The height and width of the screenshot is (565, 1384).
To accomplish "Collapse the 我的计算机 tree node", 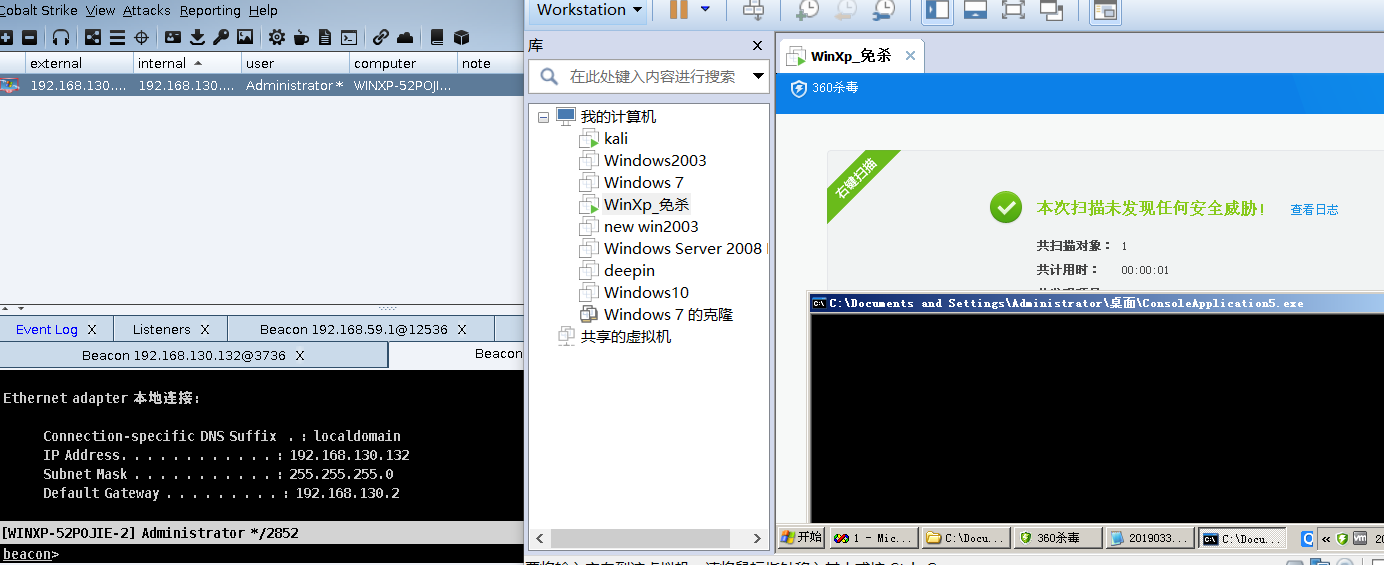I will click(543, 117).
